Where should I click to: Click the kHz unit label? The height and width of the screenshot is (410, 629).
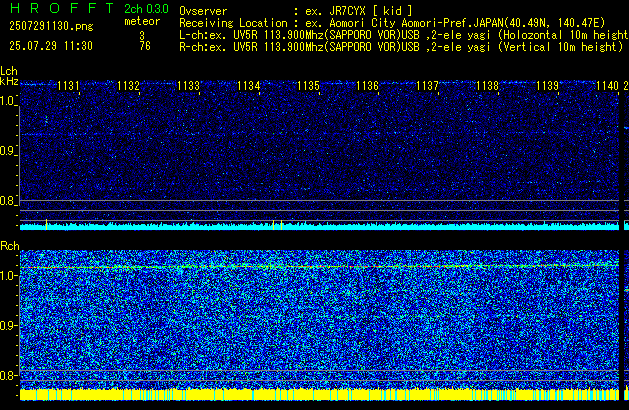click(x=9, y=81)
